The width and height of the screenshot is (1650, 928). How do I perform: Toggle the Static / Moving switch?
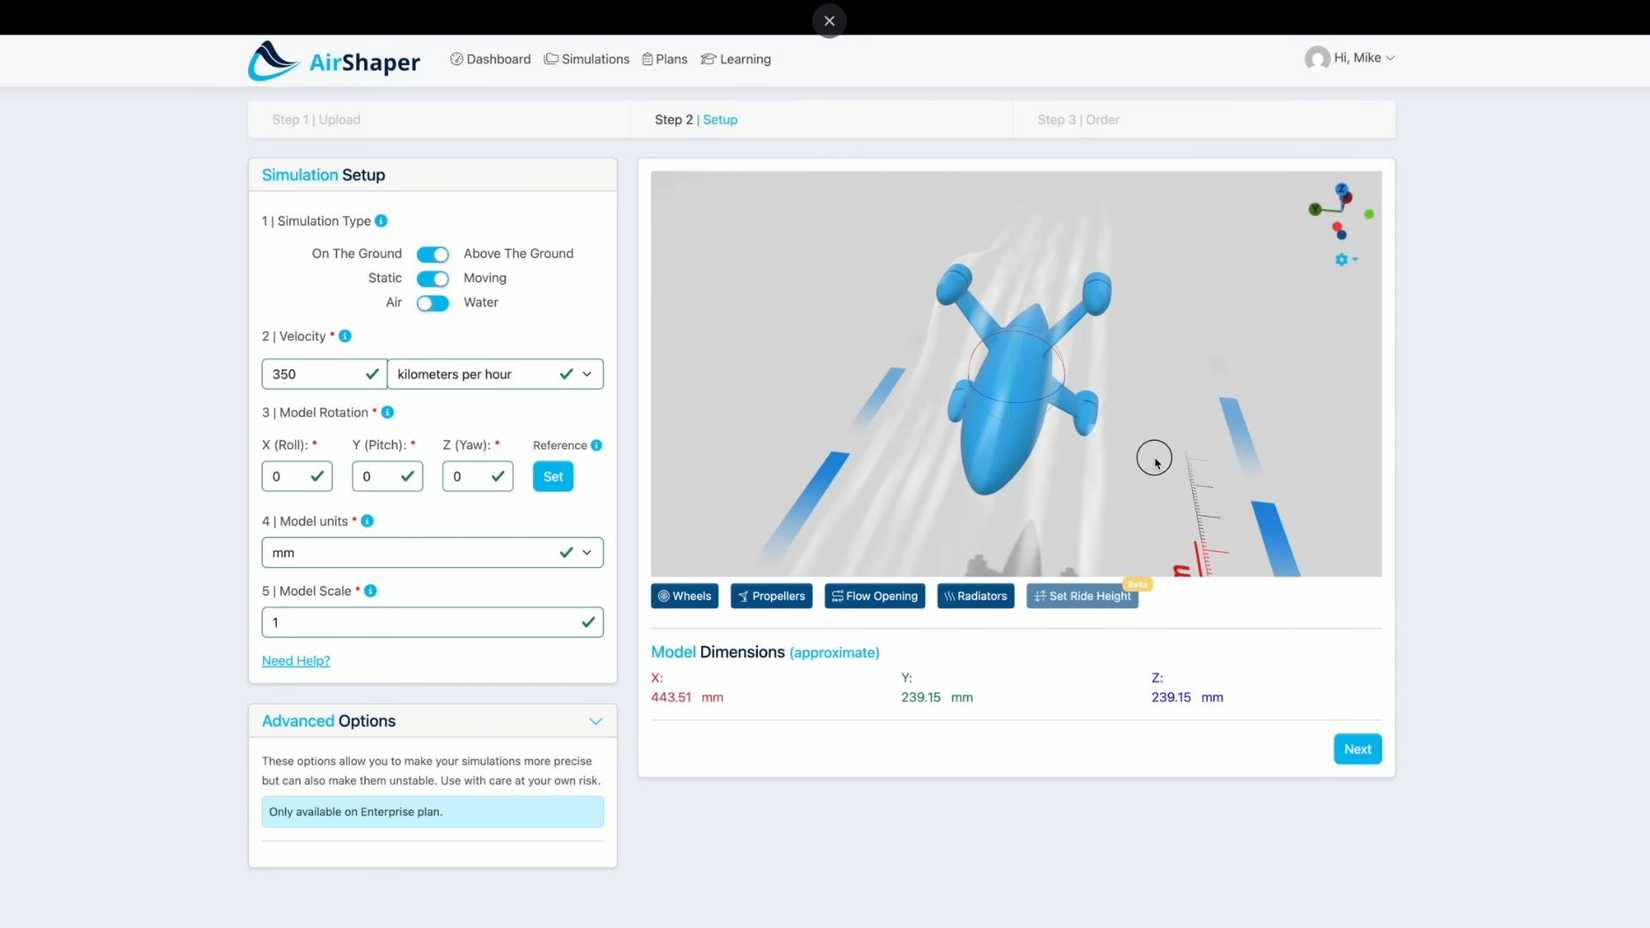tap(433, 278)
